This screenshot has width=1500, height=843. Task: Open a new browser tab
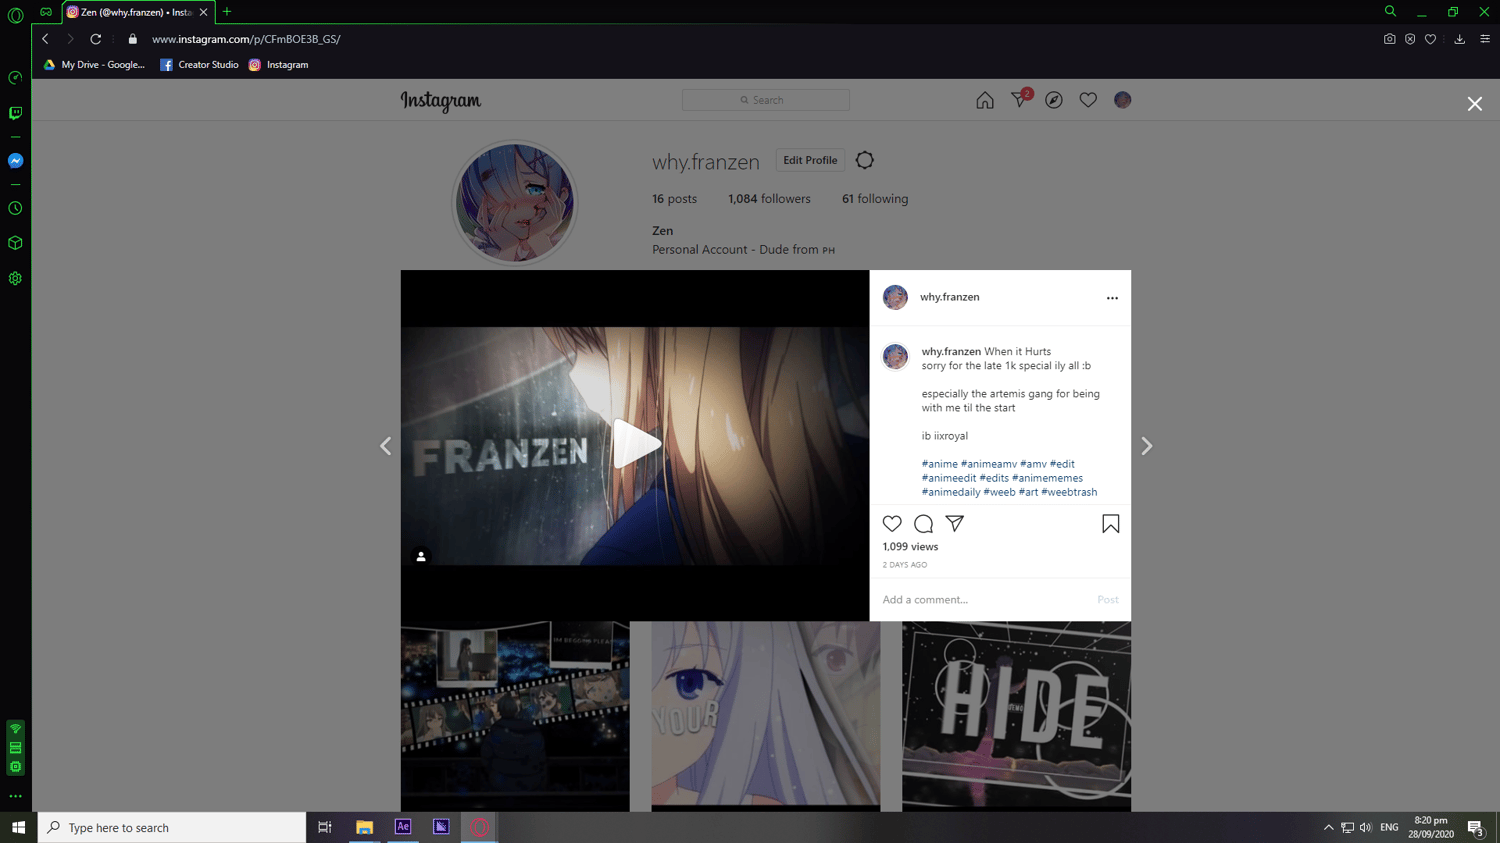click(227, 12)
